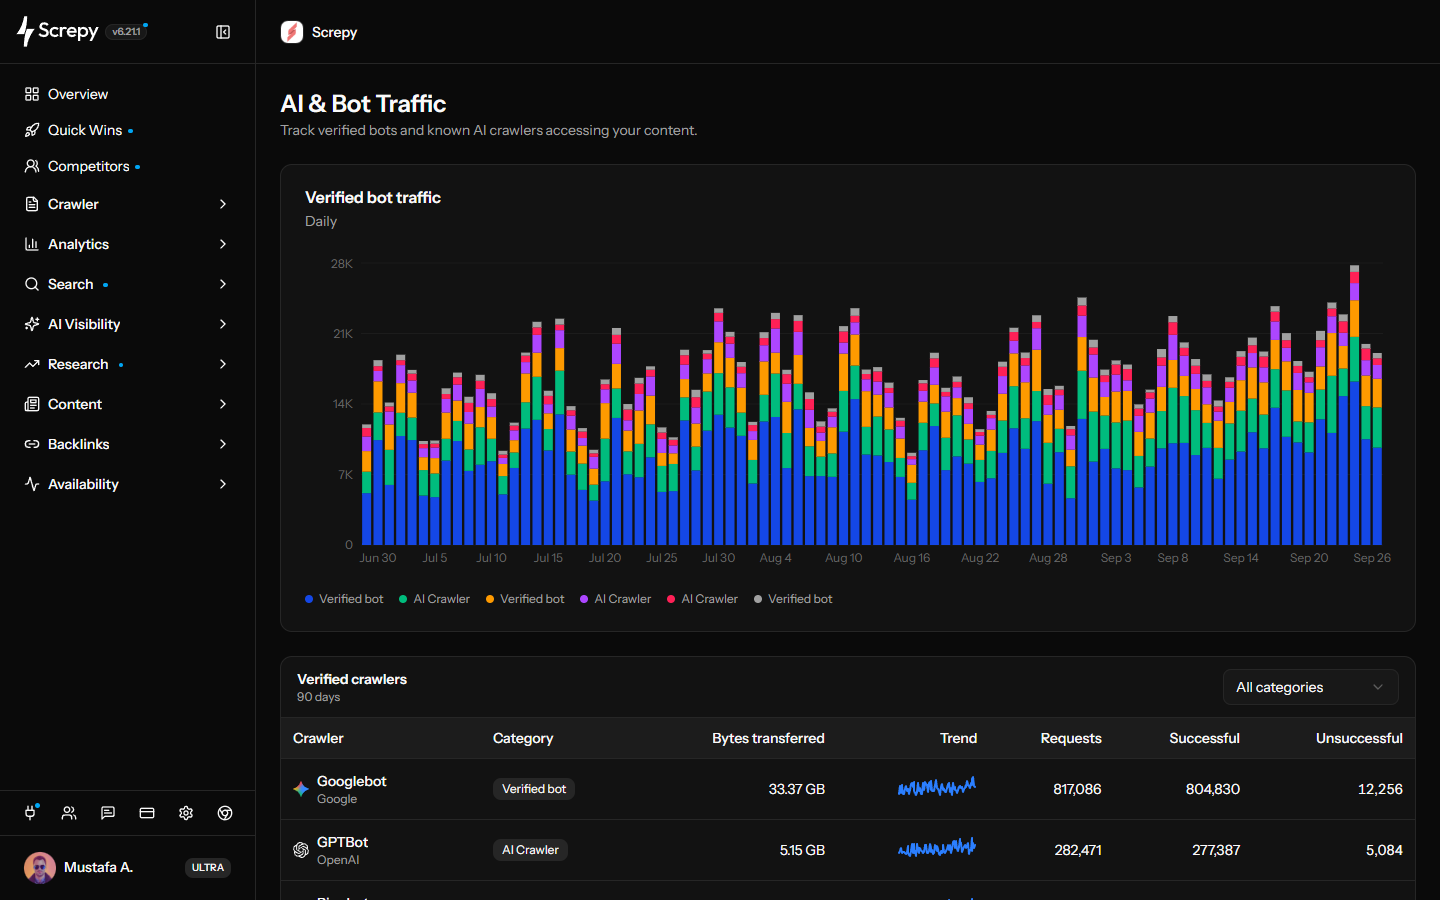Toggle the gray Verified bot legend series
This screenshot has width=1440, height=900.
(x=793, y=599)
